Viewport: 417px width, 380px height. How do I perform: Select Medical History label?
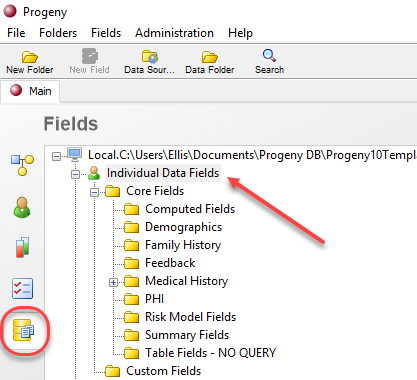tap(186, 281)
